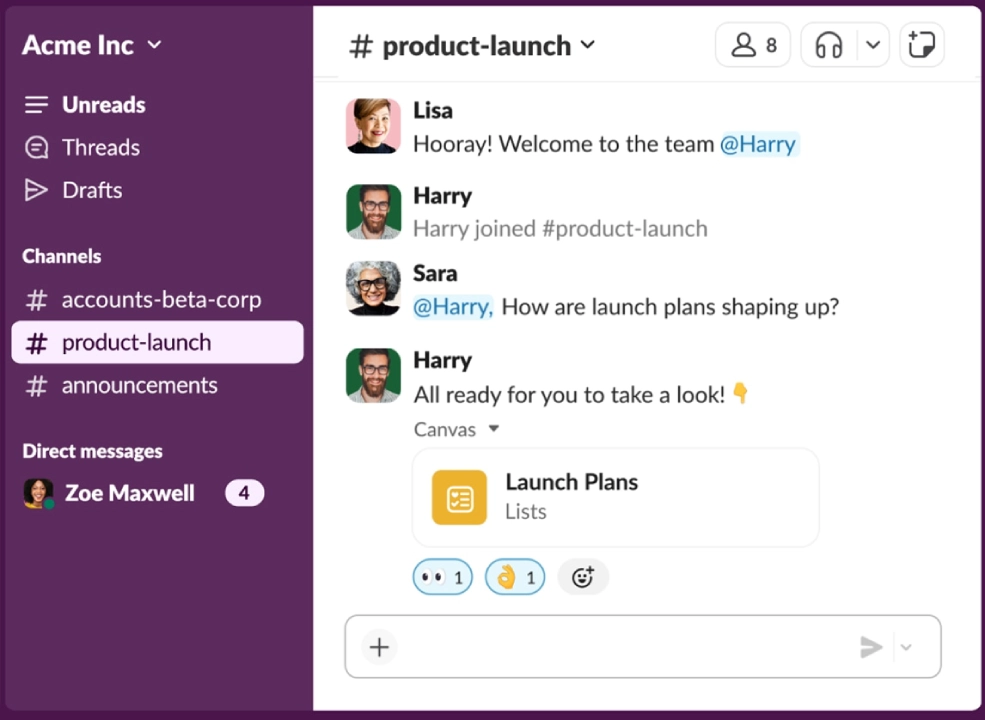
Task: Click the send message arrow icon
Action: point(871,647)
